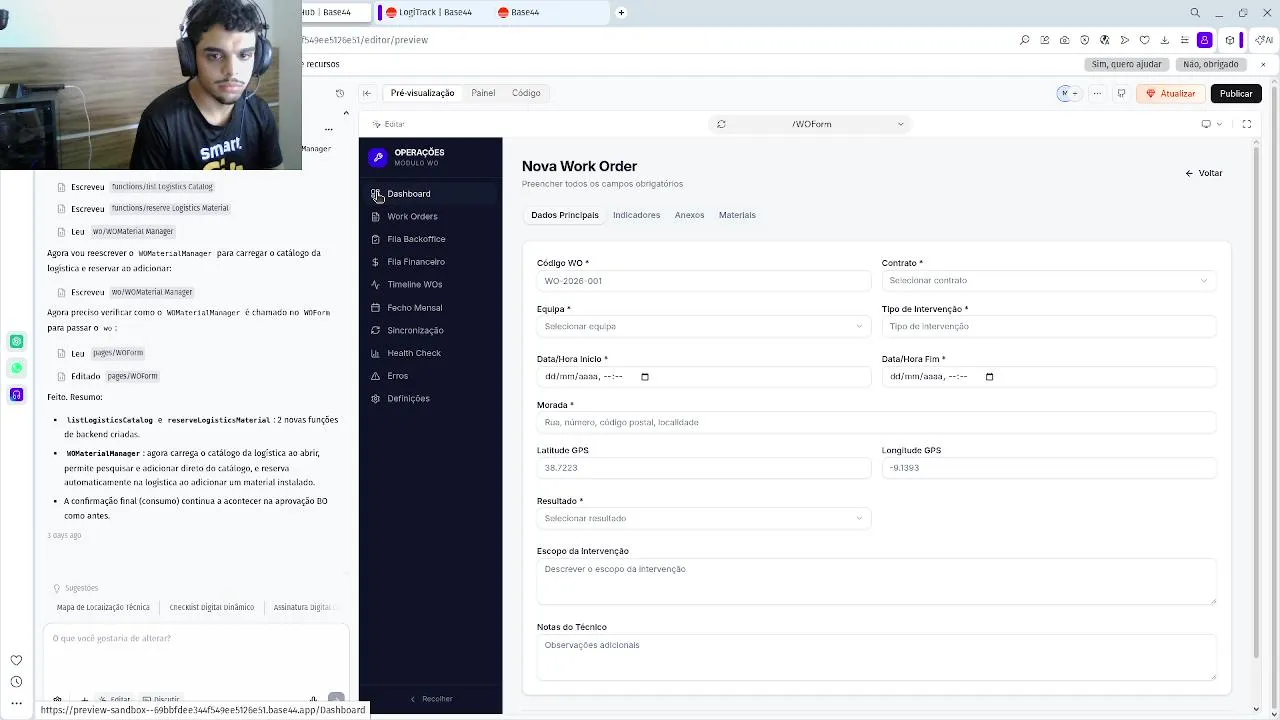The image size is (1280, 720).
Task: Click the browser toolbar search magnifier icon
Action: (x=1024, y=40)
